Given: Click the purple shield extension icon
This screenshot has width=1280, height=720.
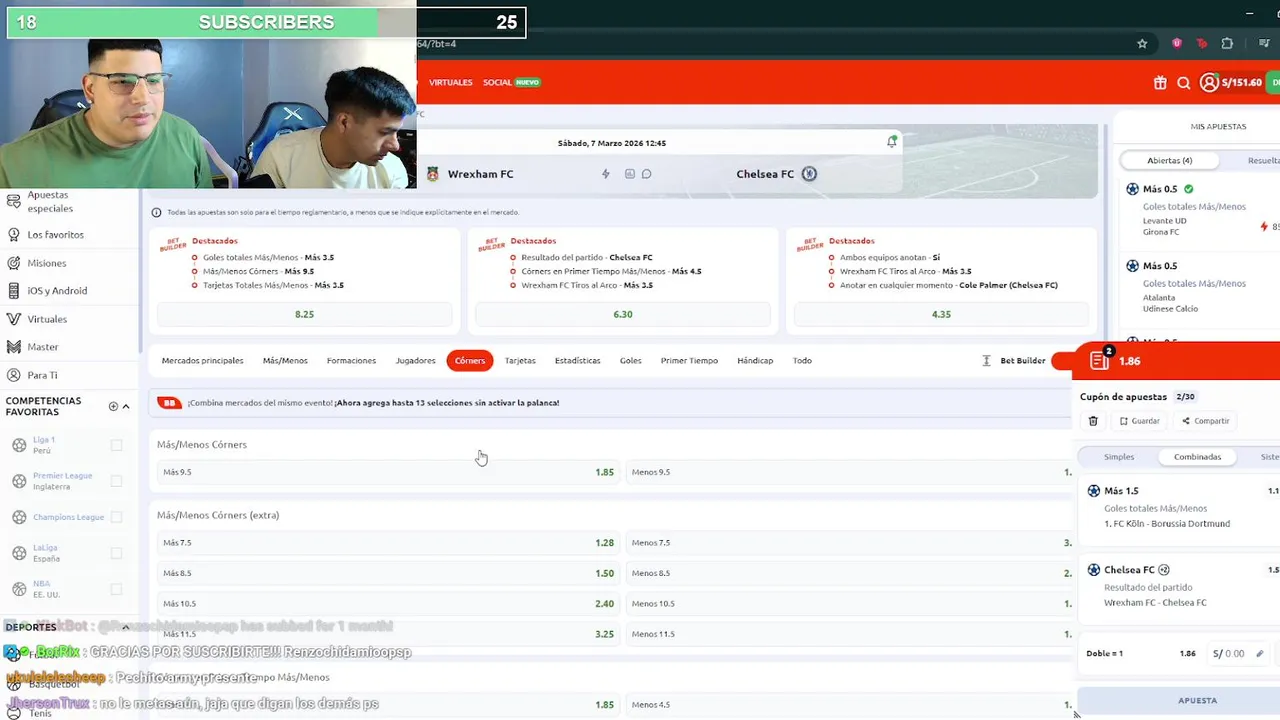Looking at the screenshot, I should [1177, 43].
